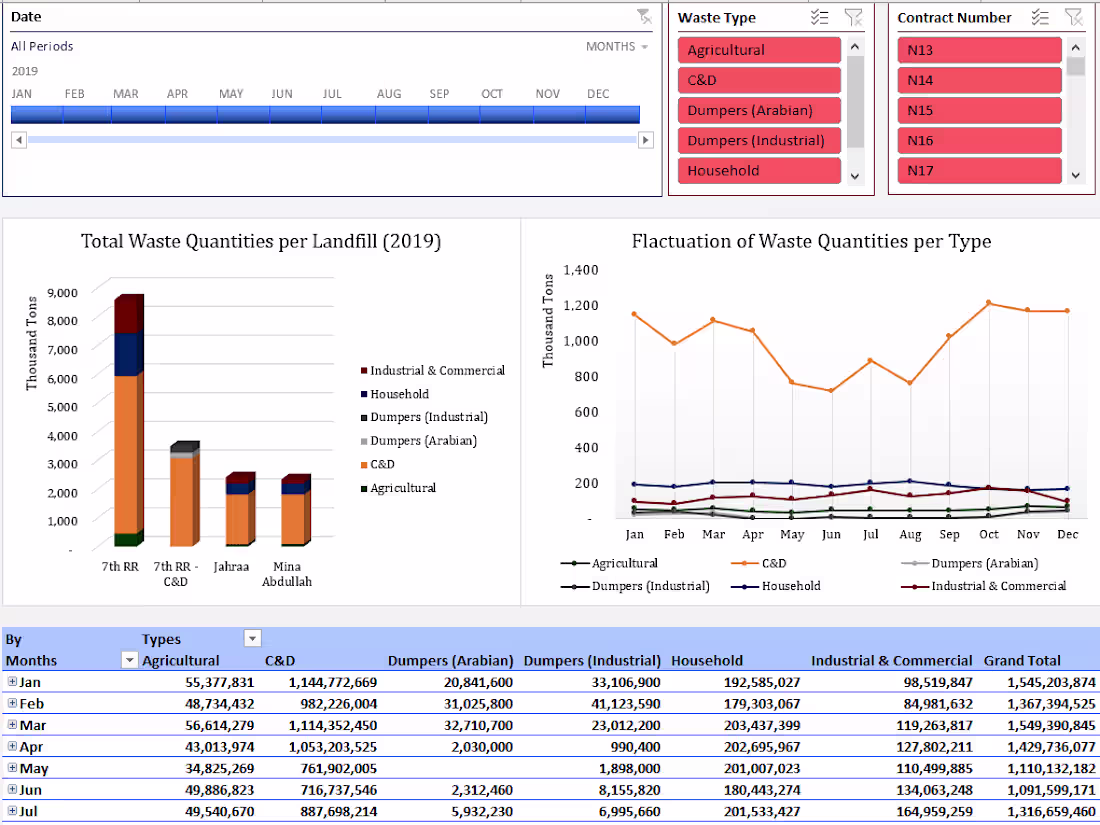1100x825 pixels.
Task: Clear the Waste Type slicer filter
Action: [x=854, y=17]
